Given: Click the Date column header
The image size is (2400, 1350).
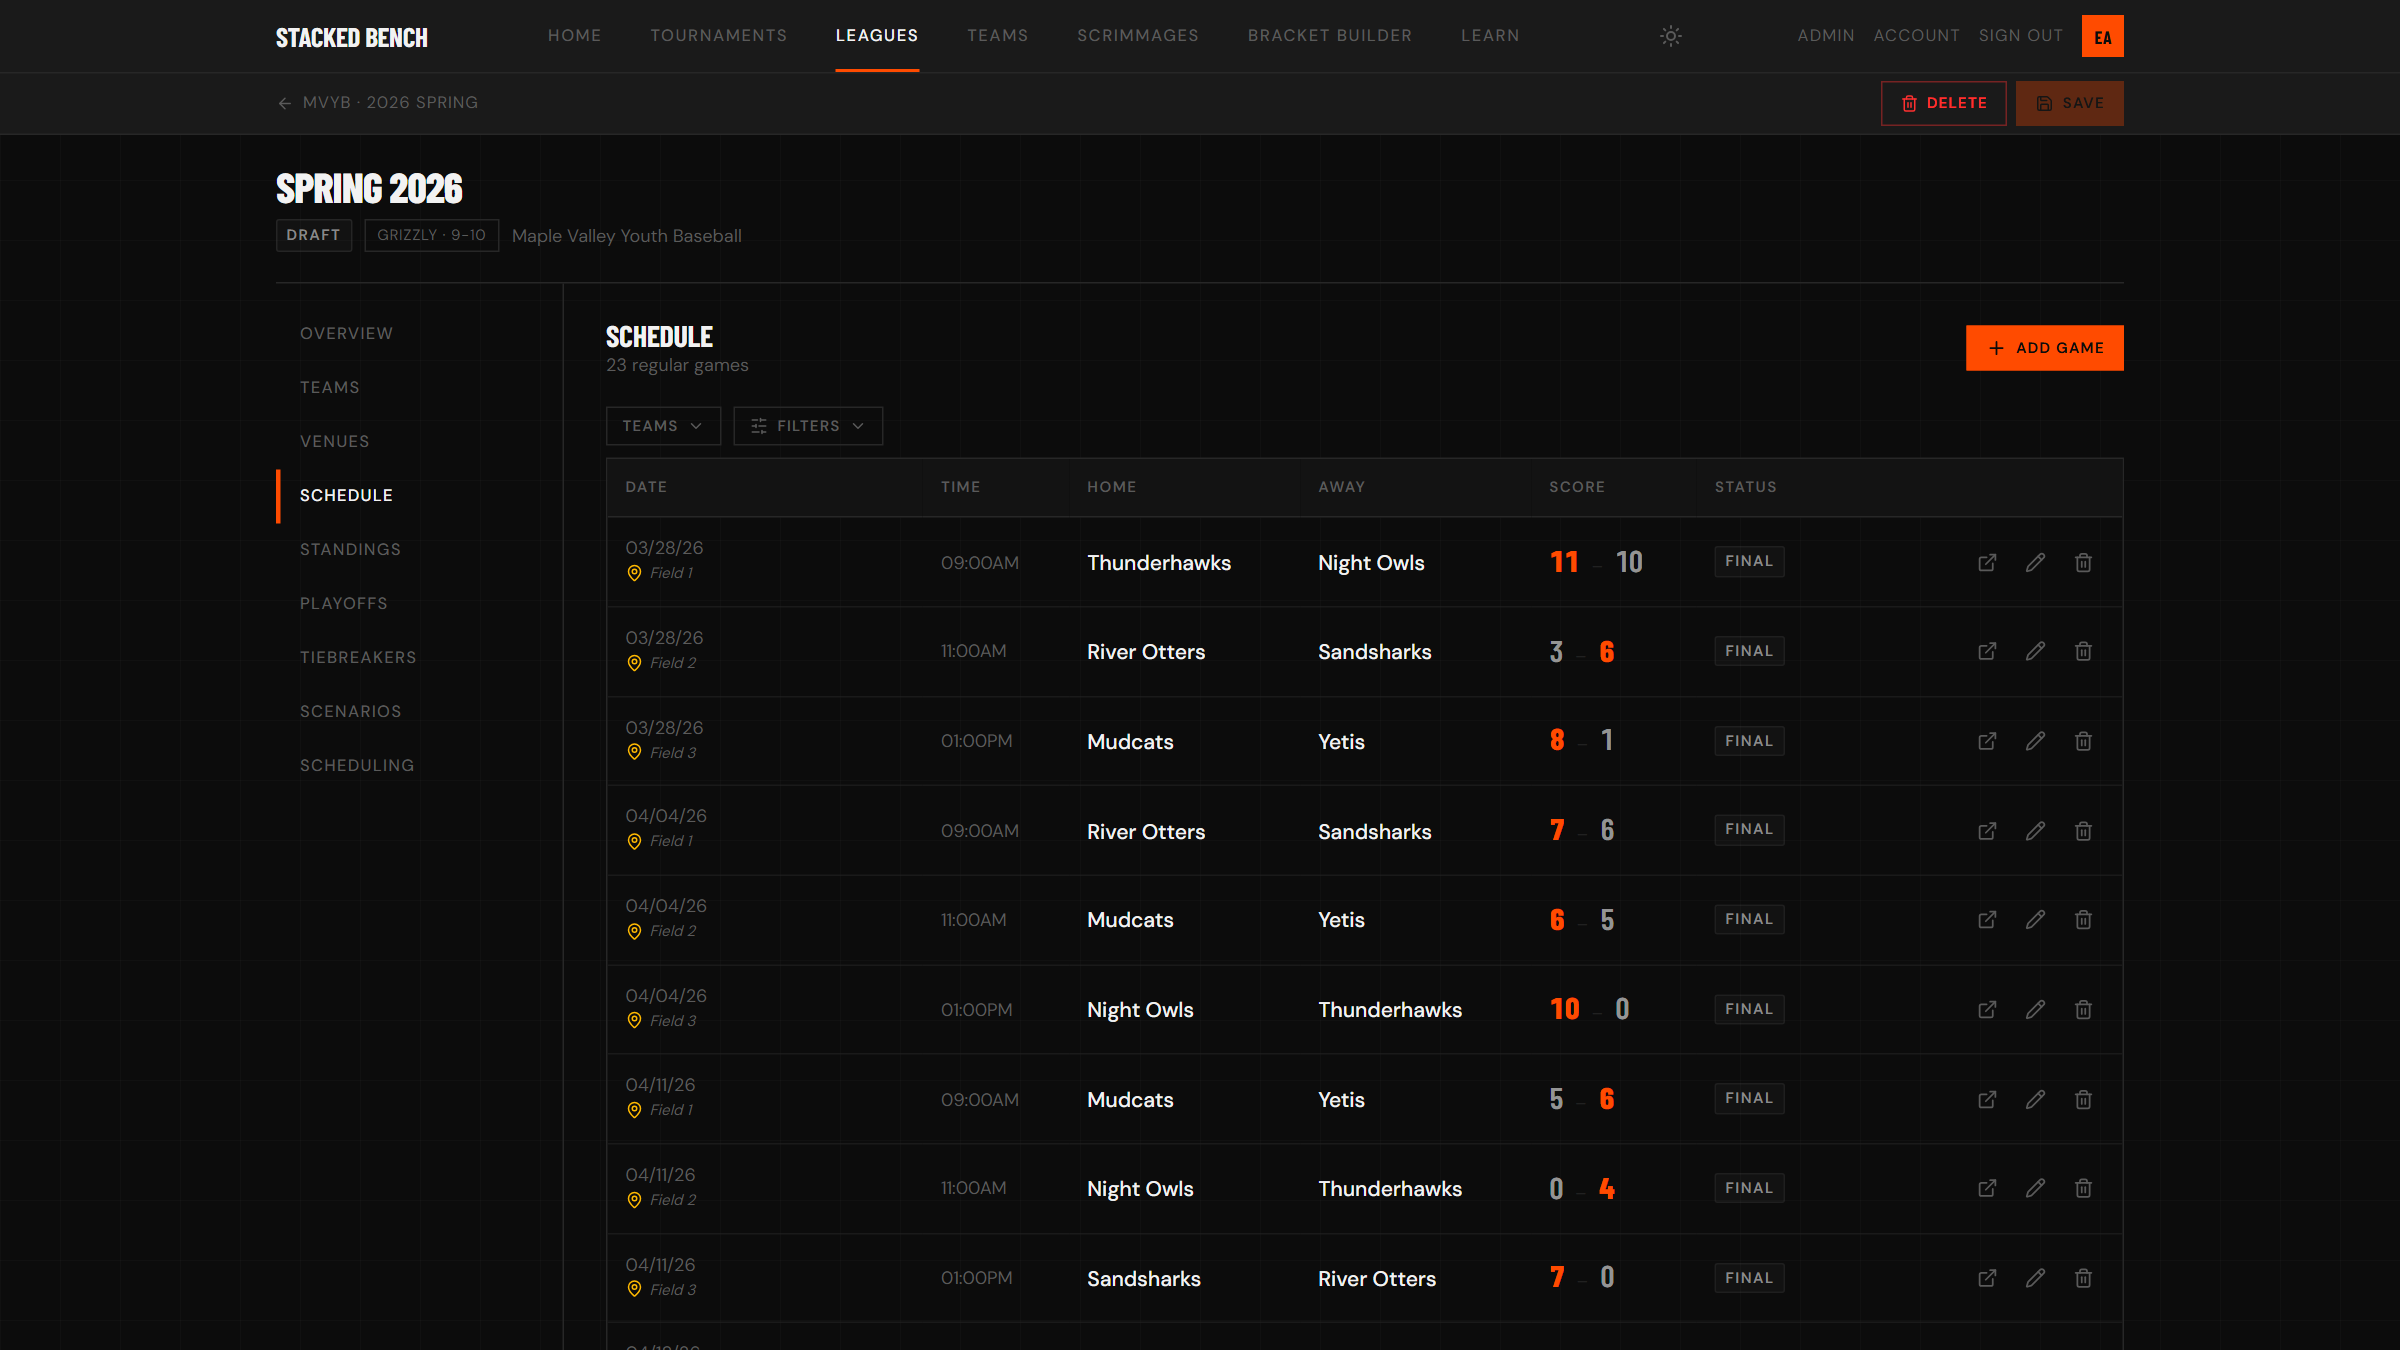Looking at the screenshot, I should point(646,487).
